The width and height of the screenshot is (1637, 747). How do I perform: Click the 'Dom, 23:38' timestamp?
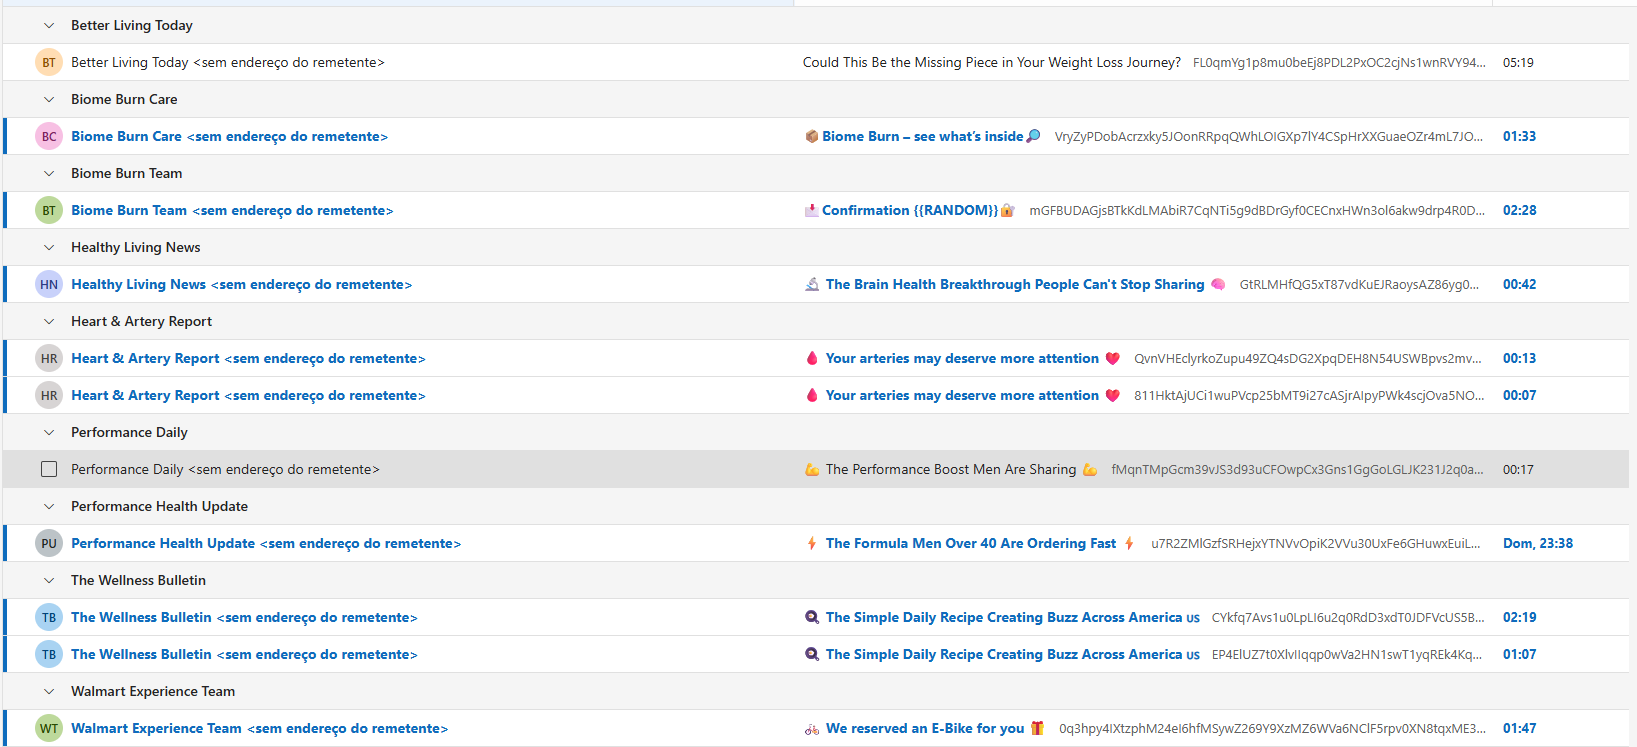point(1538,543)
